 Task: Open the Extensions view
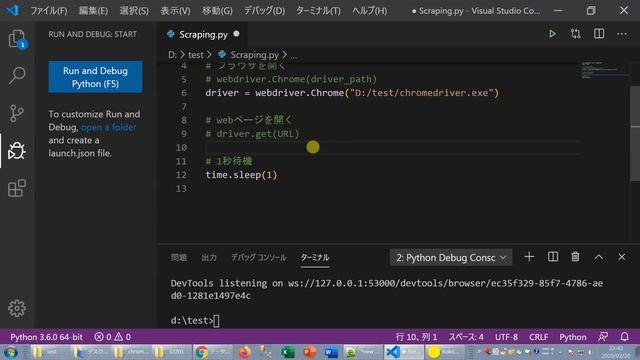pyautogui.click(x=17, y=188)
